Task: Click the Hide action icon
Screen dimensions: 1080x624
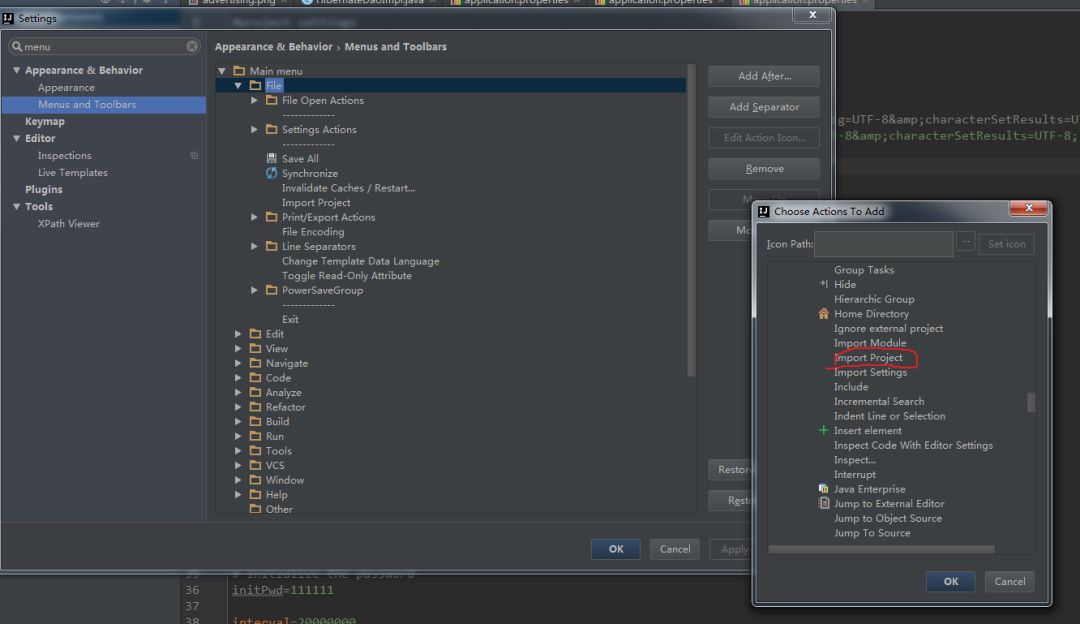Action: (824, 285)
